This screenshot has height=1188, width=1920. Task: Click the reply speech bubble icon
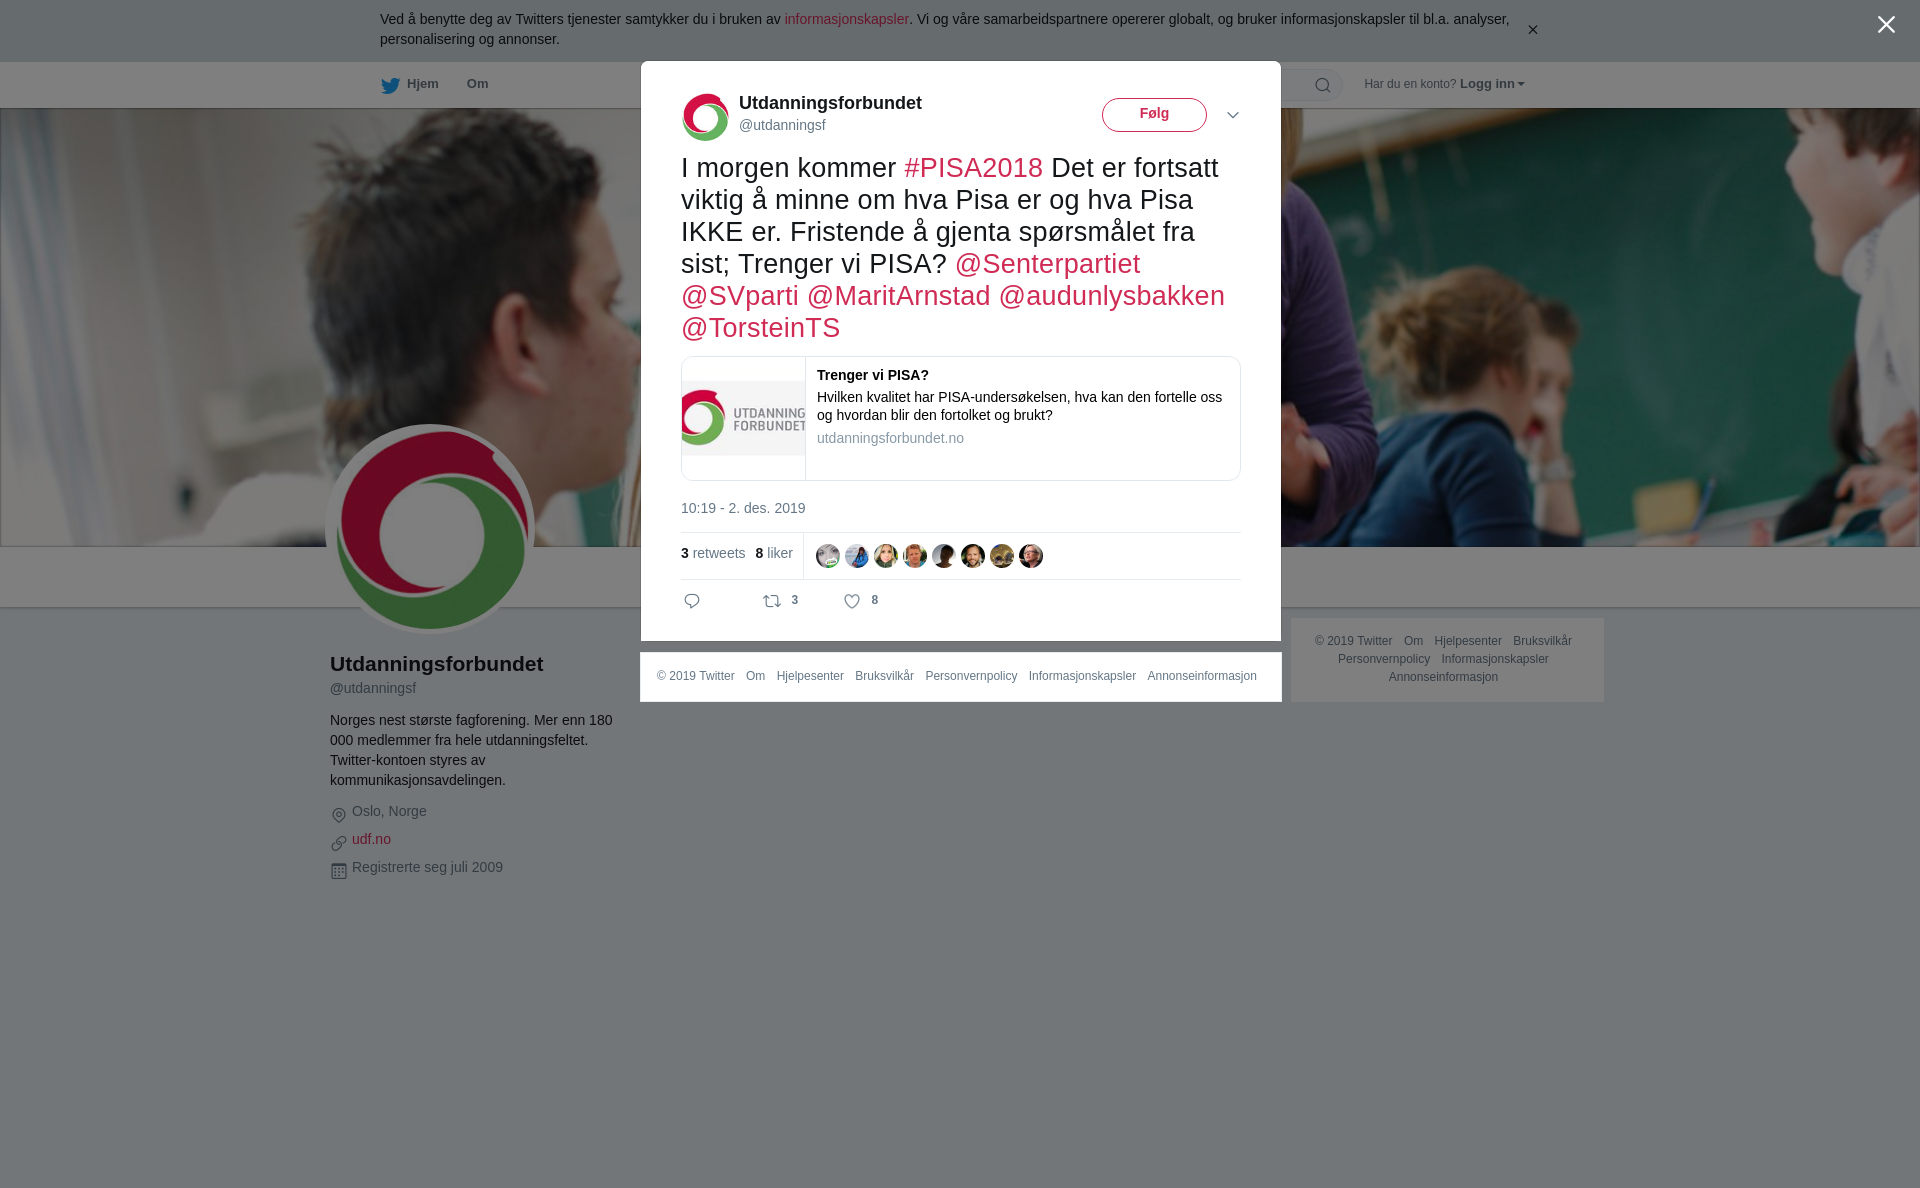[692, 601]
